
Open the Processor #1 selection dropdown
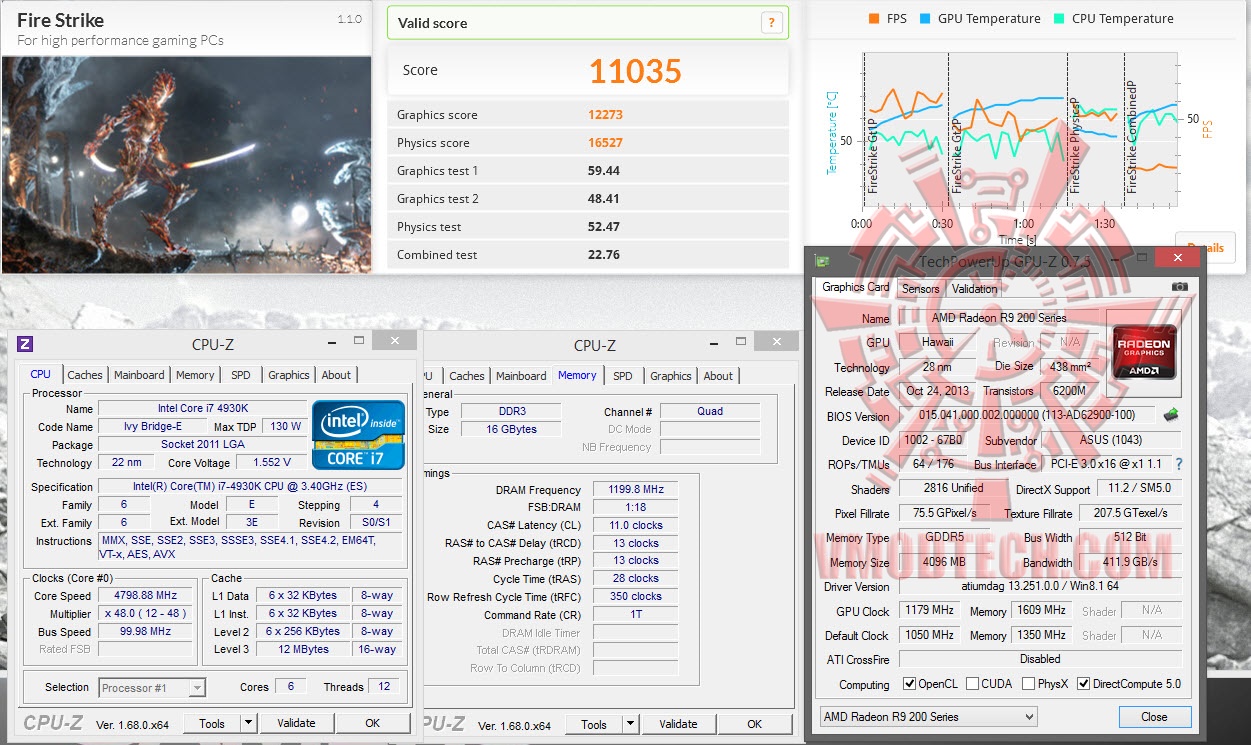pos(152,687)
